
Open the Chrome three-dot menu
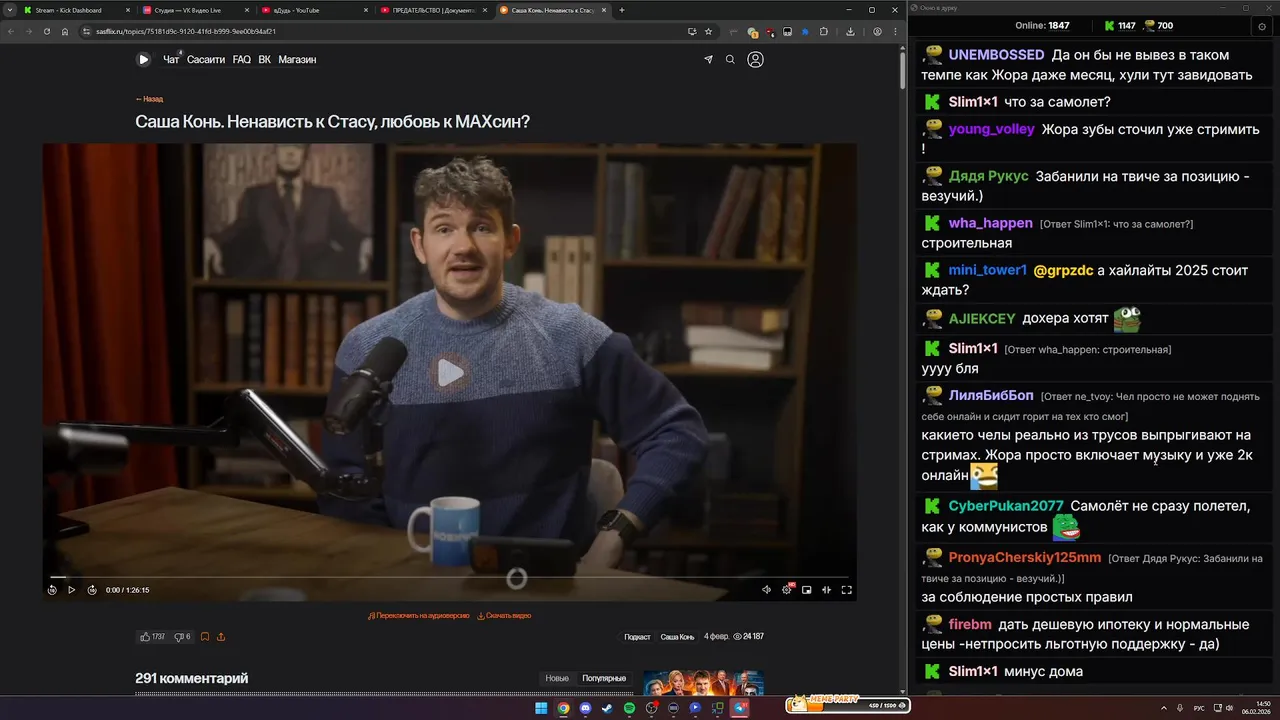tap(895, 31)
